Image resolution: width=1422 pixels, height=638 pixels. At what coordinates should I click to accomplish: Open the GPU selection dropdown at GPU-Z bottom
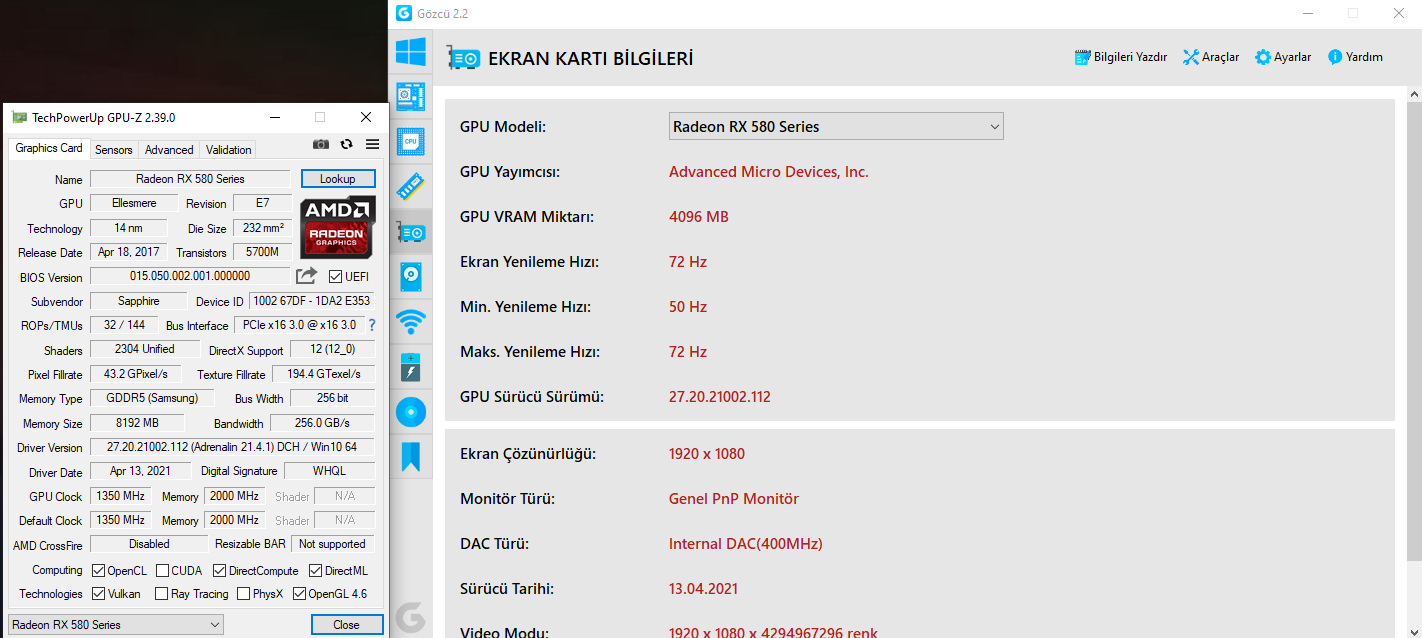point(116,624)
